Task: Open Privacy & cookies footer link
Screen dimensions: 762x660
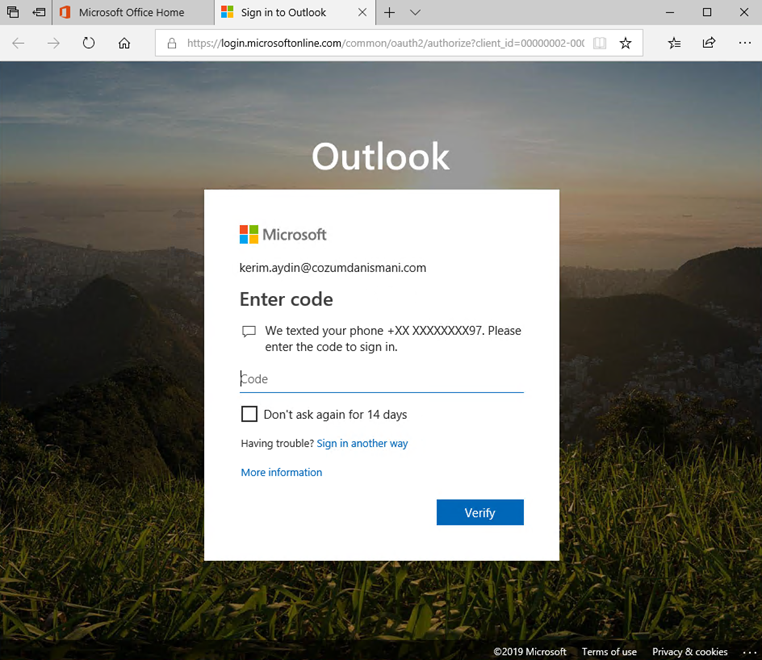Action: [x=690, y=652]
